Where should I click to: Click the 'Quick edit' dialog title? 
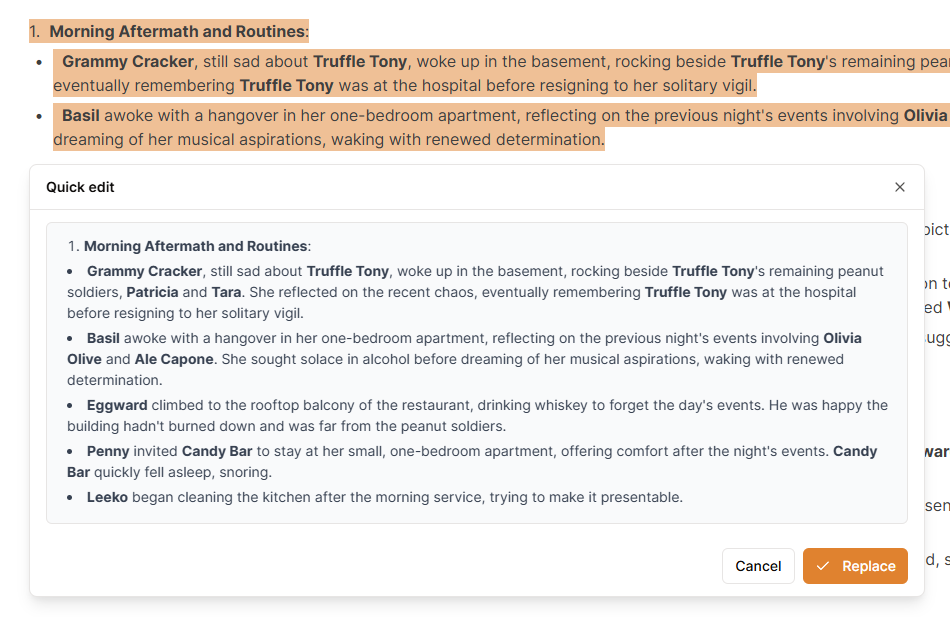pos(80,187)
